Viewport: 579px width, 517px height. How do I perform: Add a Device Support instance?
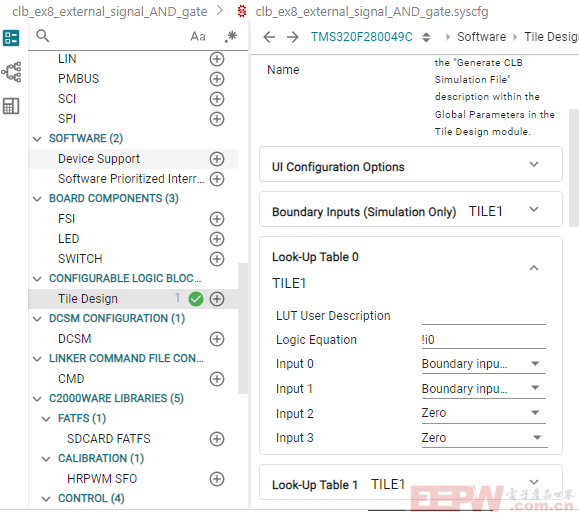(217, 159)
